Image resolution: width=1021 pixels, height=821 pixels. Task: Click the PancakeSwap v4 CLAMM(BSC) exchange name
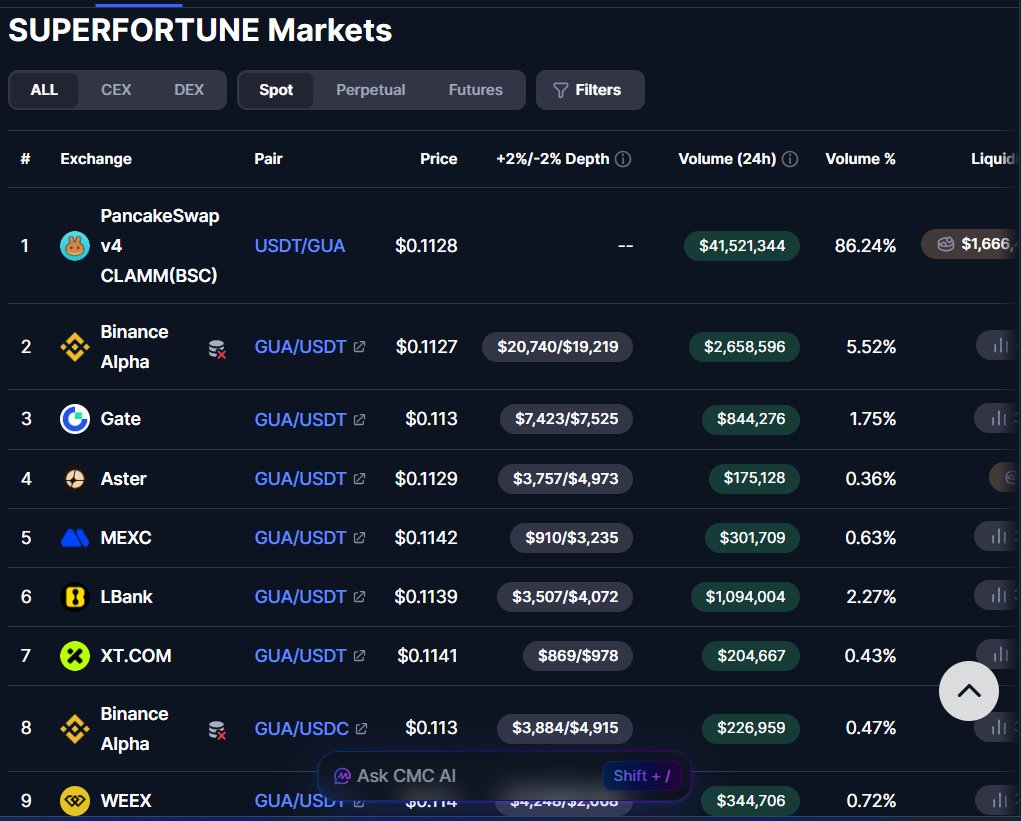[160, 246]
